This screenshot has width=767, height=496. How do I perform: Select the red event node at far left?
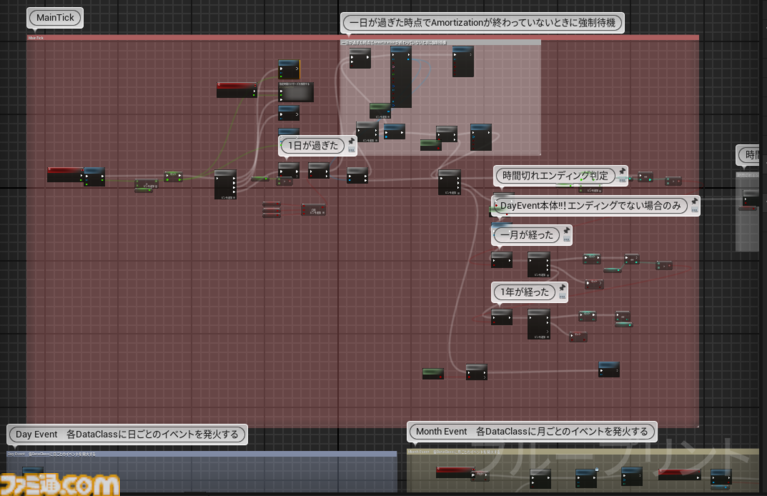coord(65,174)
